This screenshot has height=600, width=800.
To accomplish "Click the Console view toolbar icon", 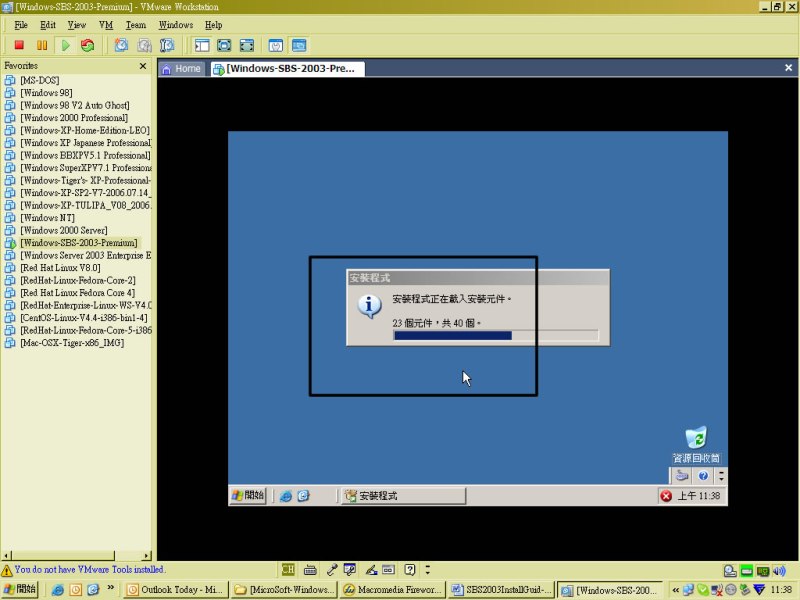I will point(299,45).
